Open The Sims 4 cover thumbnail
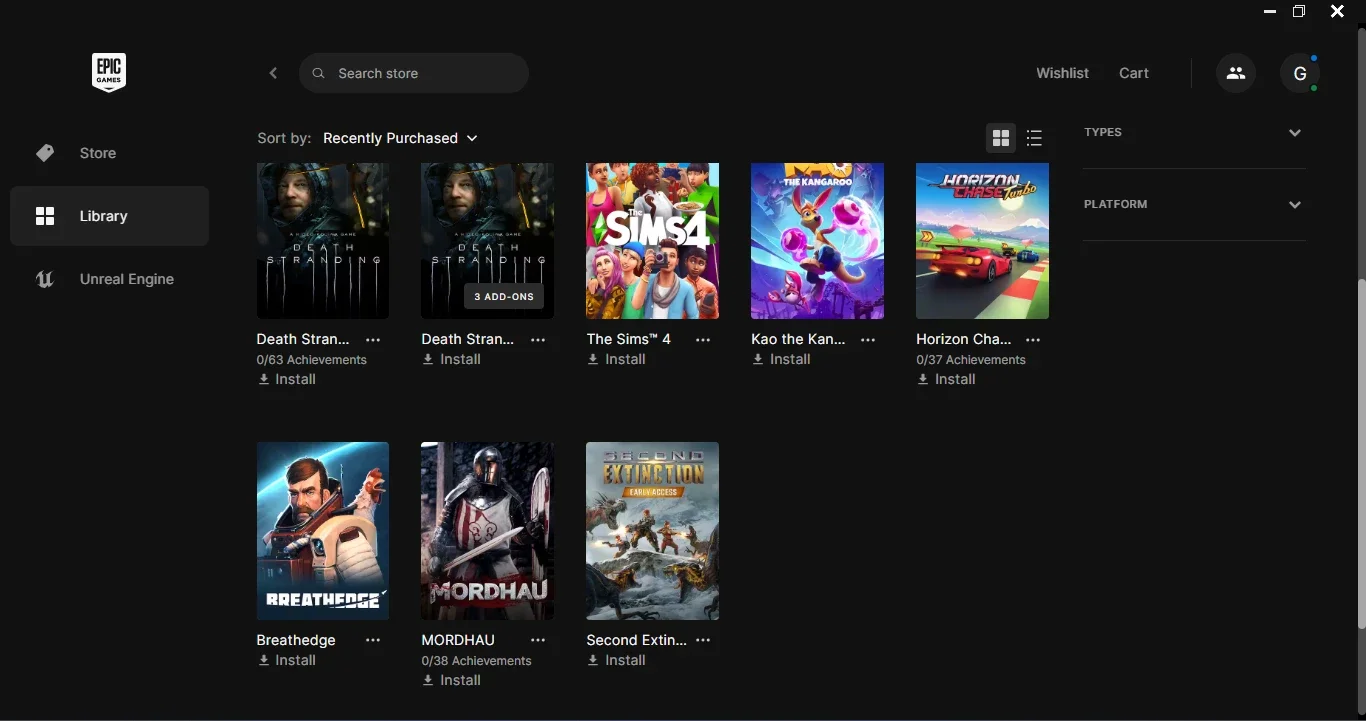Viewport: 1366px width, 721px height. click(652, 241)
